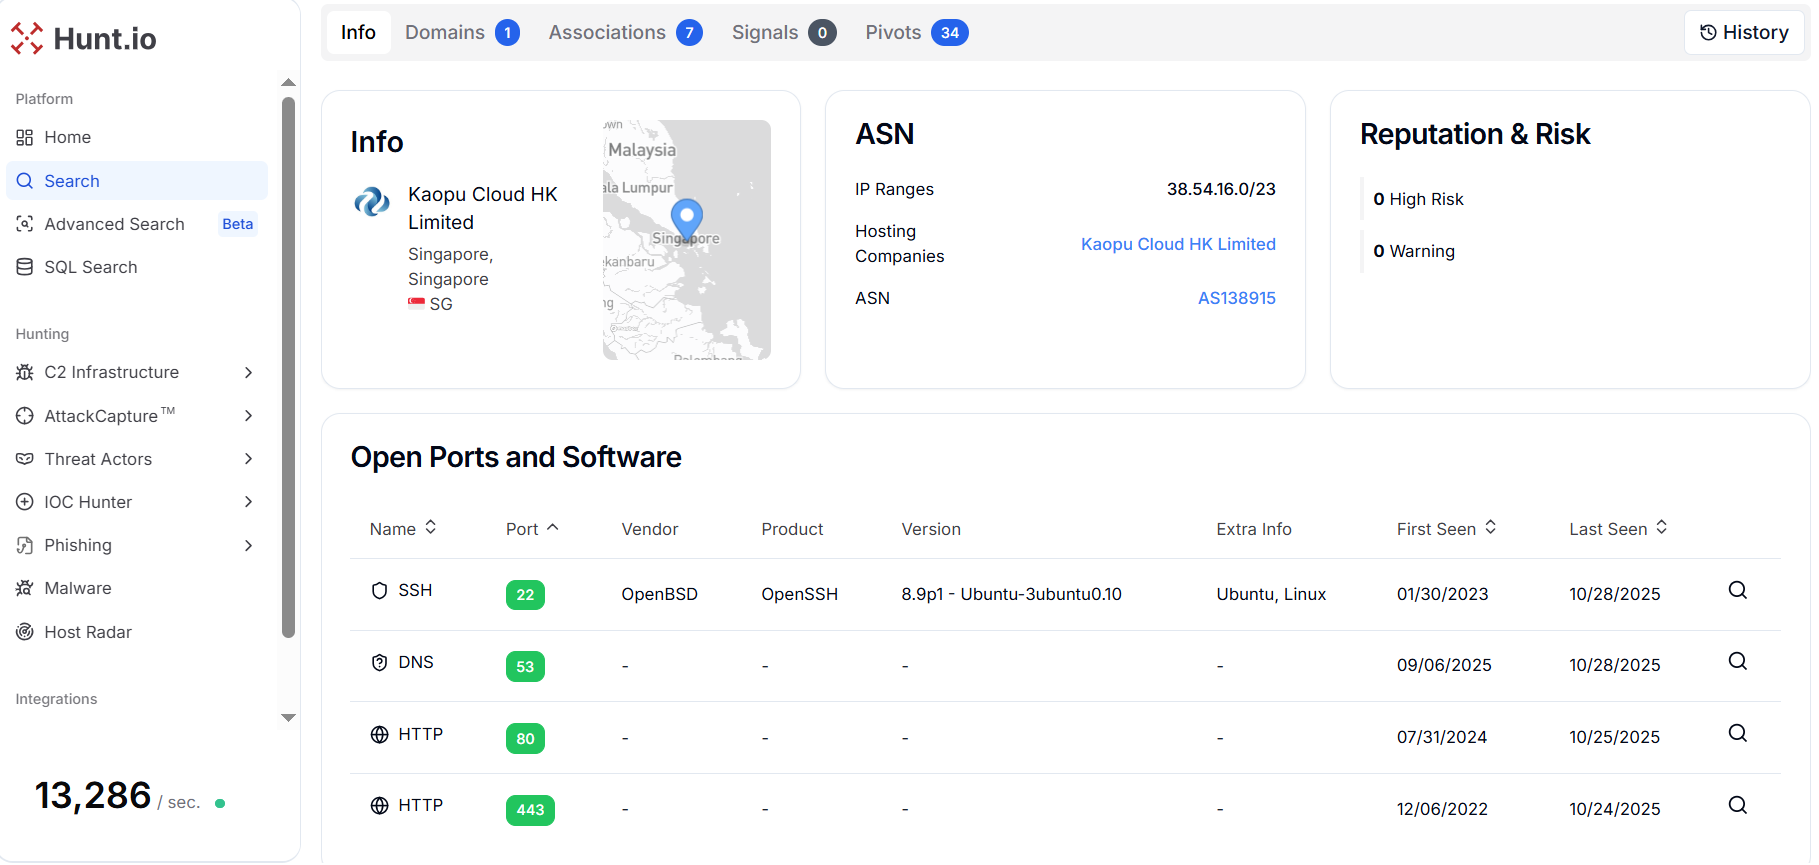Viewport: 1819px width, 865px height.
Task: Sort table by Last Seen column
Action: (1617, 529)
